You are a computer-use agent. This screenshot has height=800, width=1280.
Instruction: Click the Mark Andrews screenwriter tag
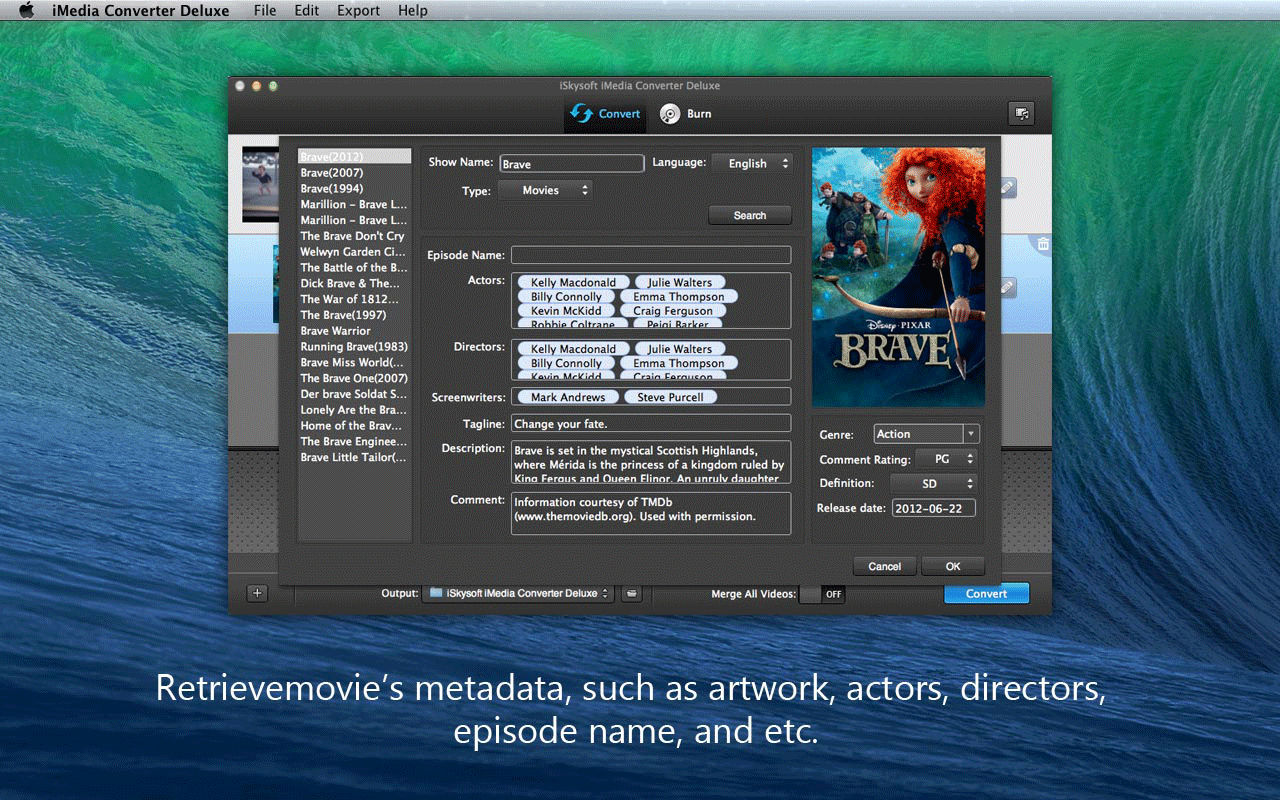tap(568, 397)
